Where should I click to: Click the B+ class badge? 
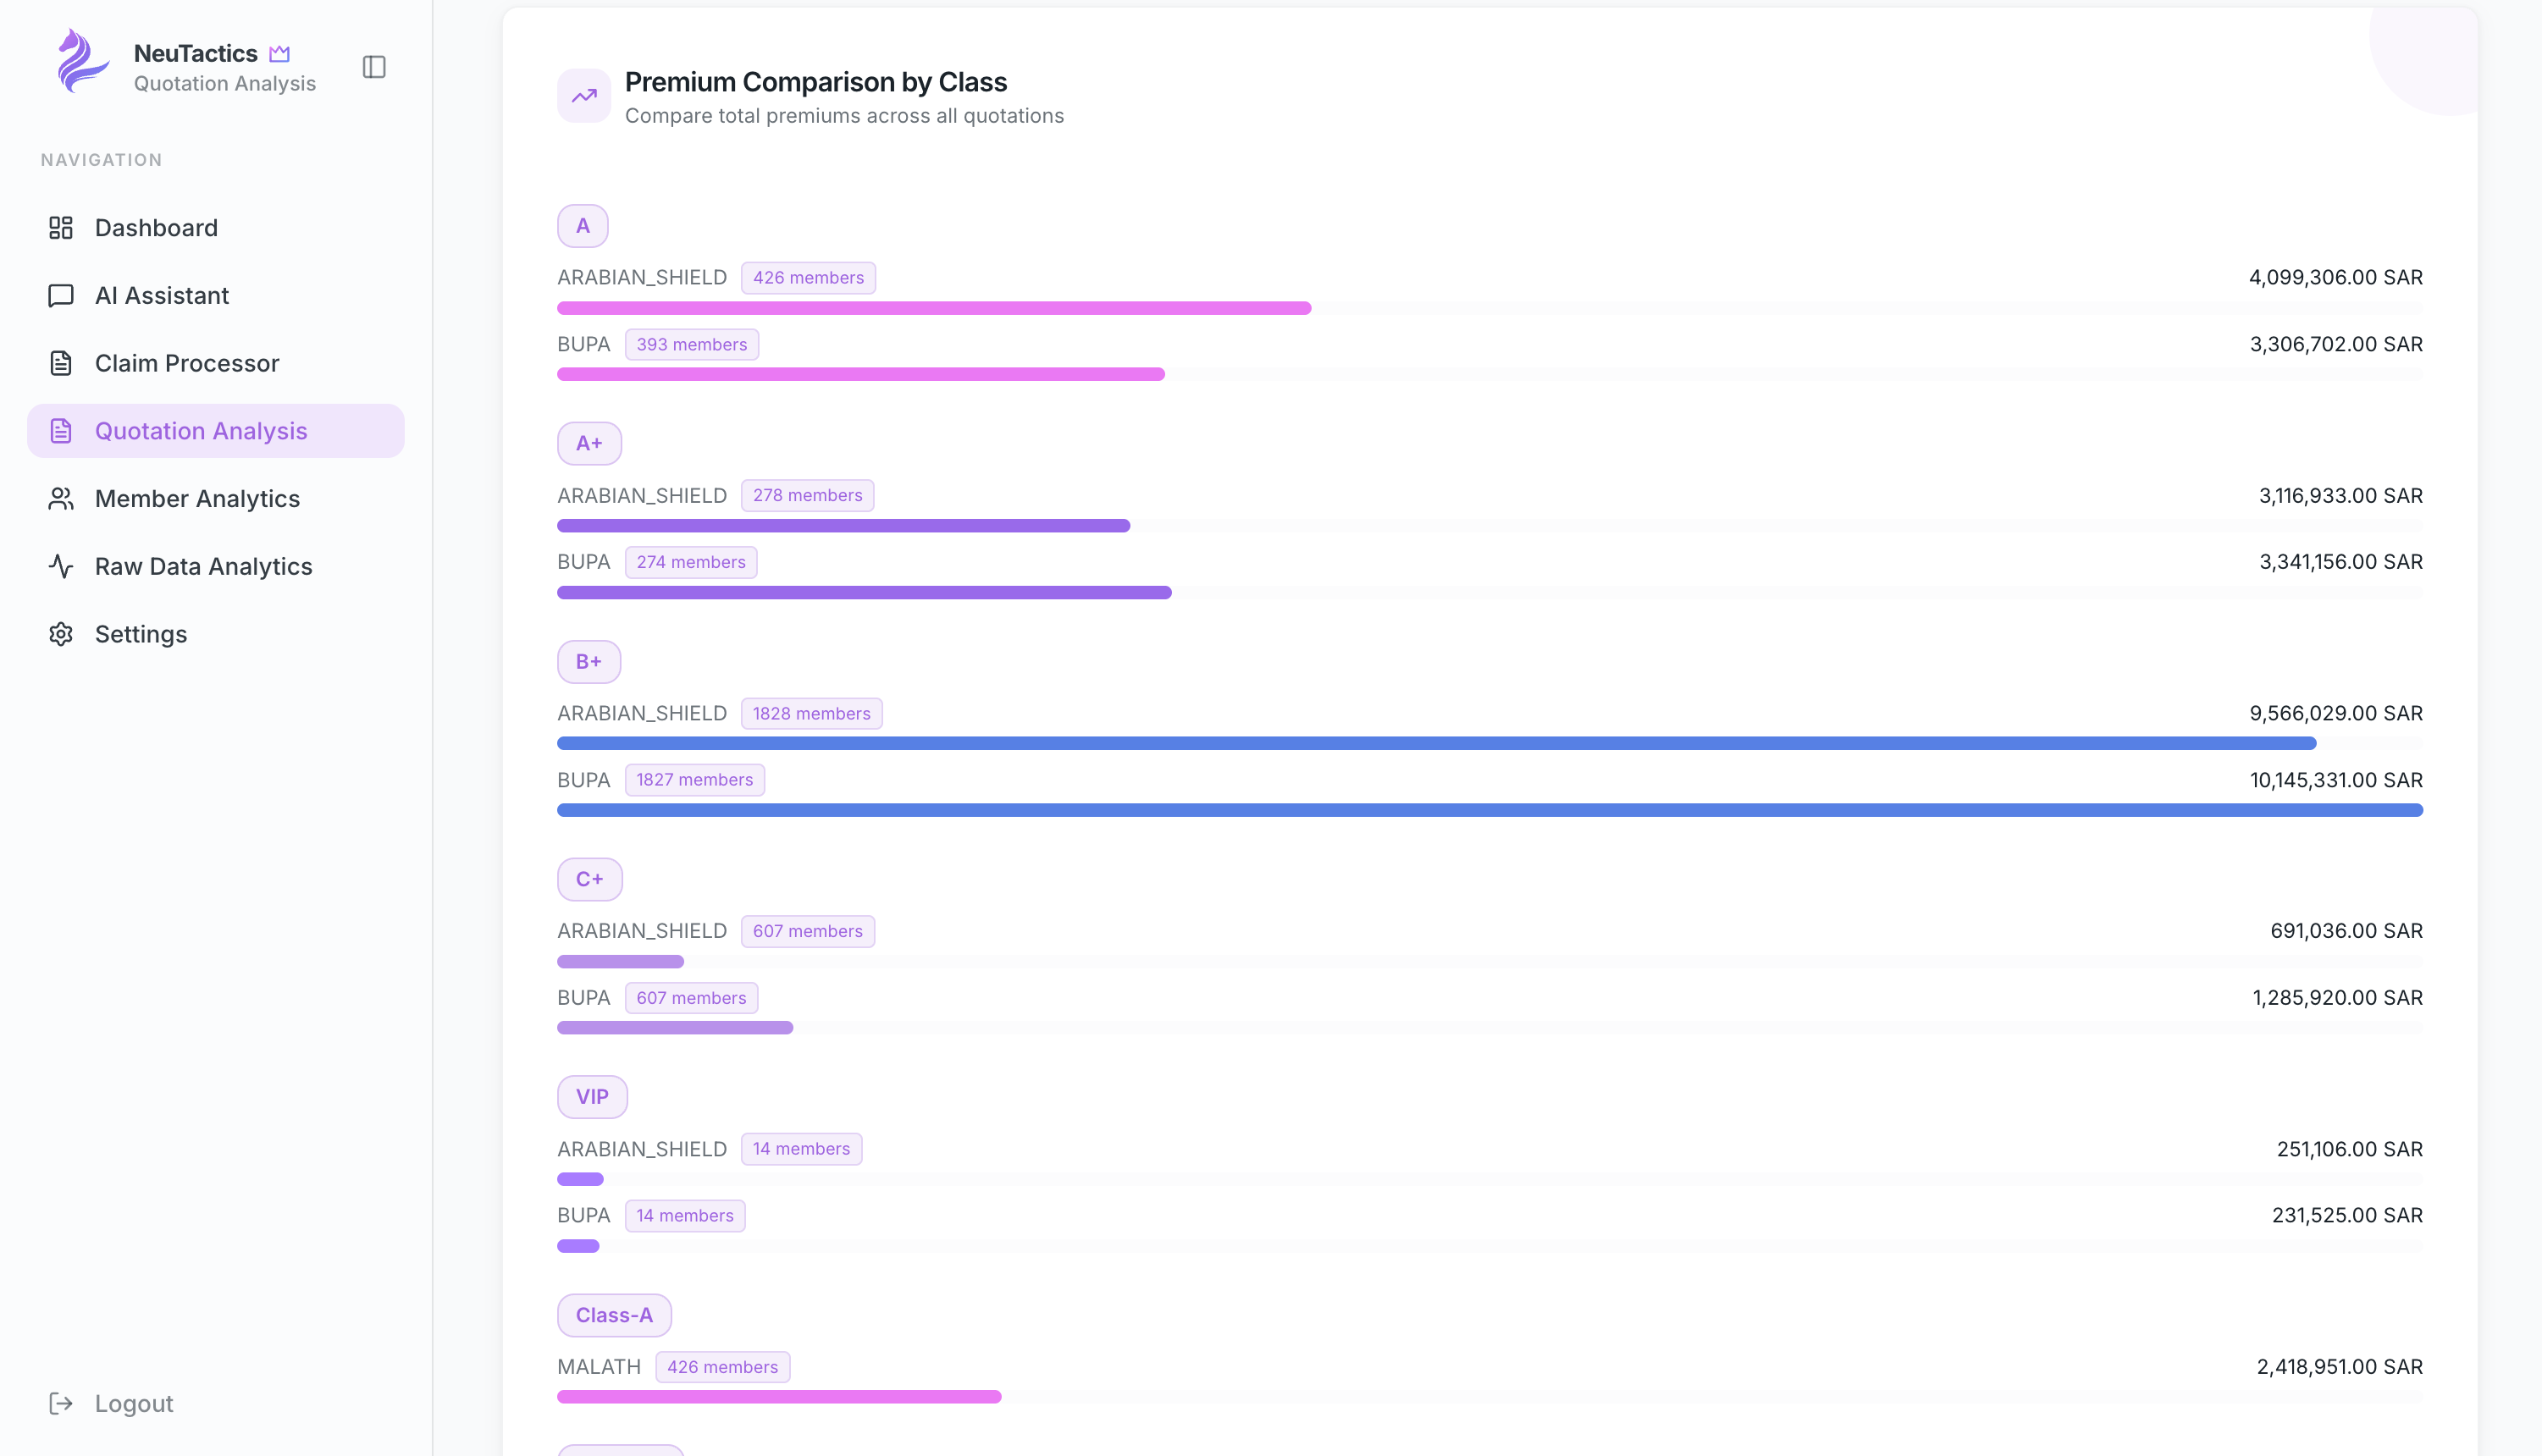tap(589, 662)
